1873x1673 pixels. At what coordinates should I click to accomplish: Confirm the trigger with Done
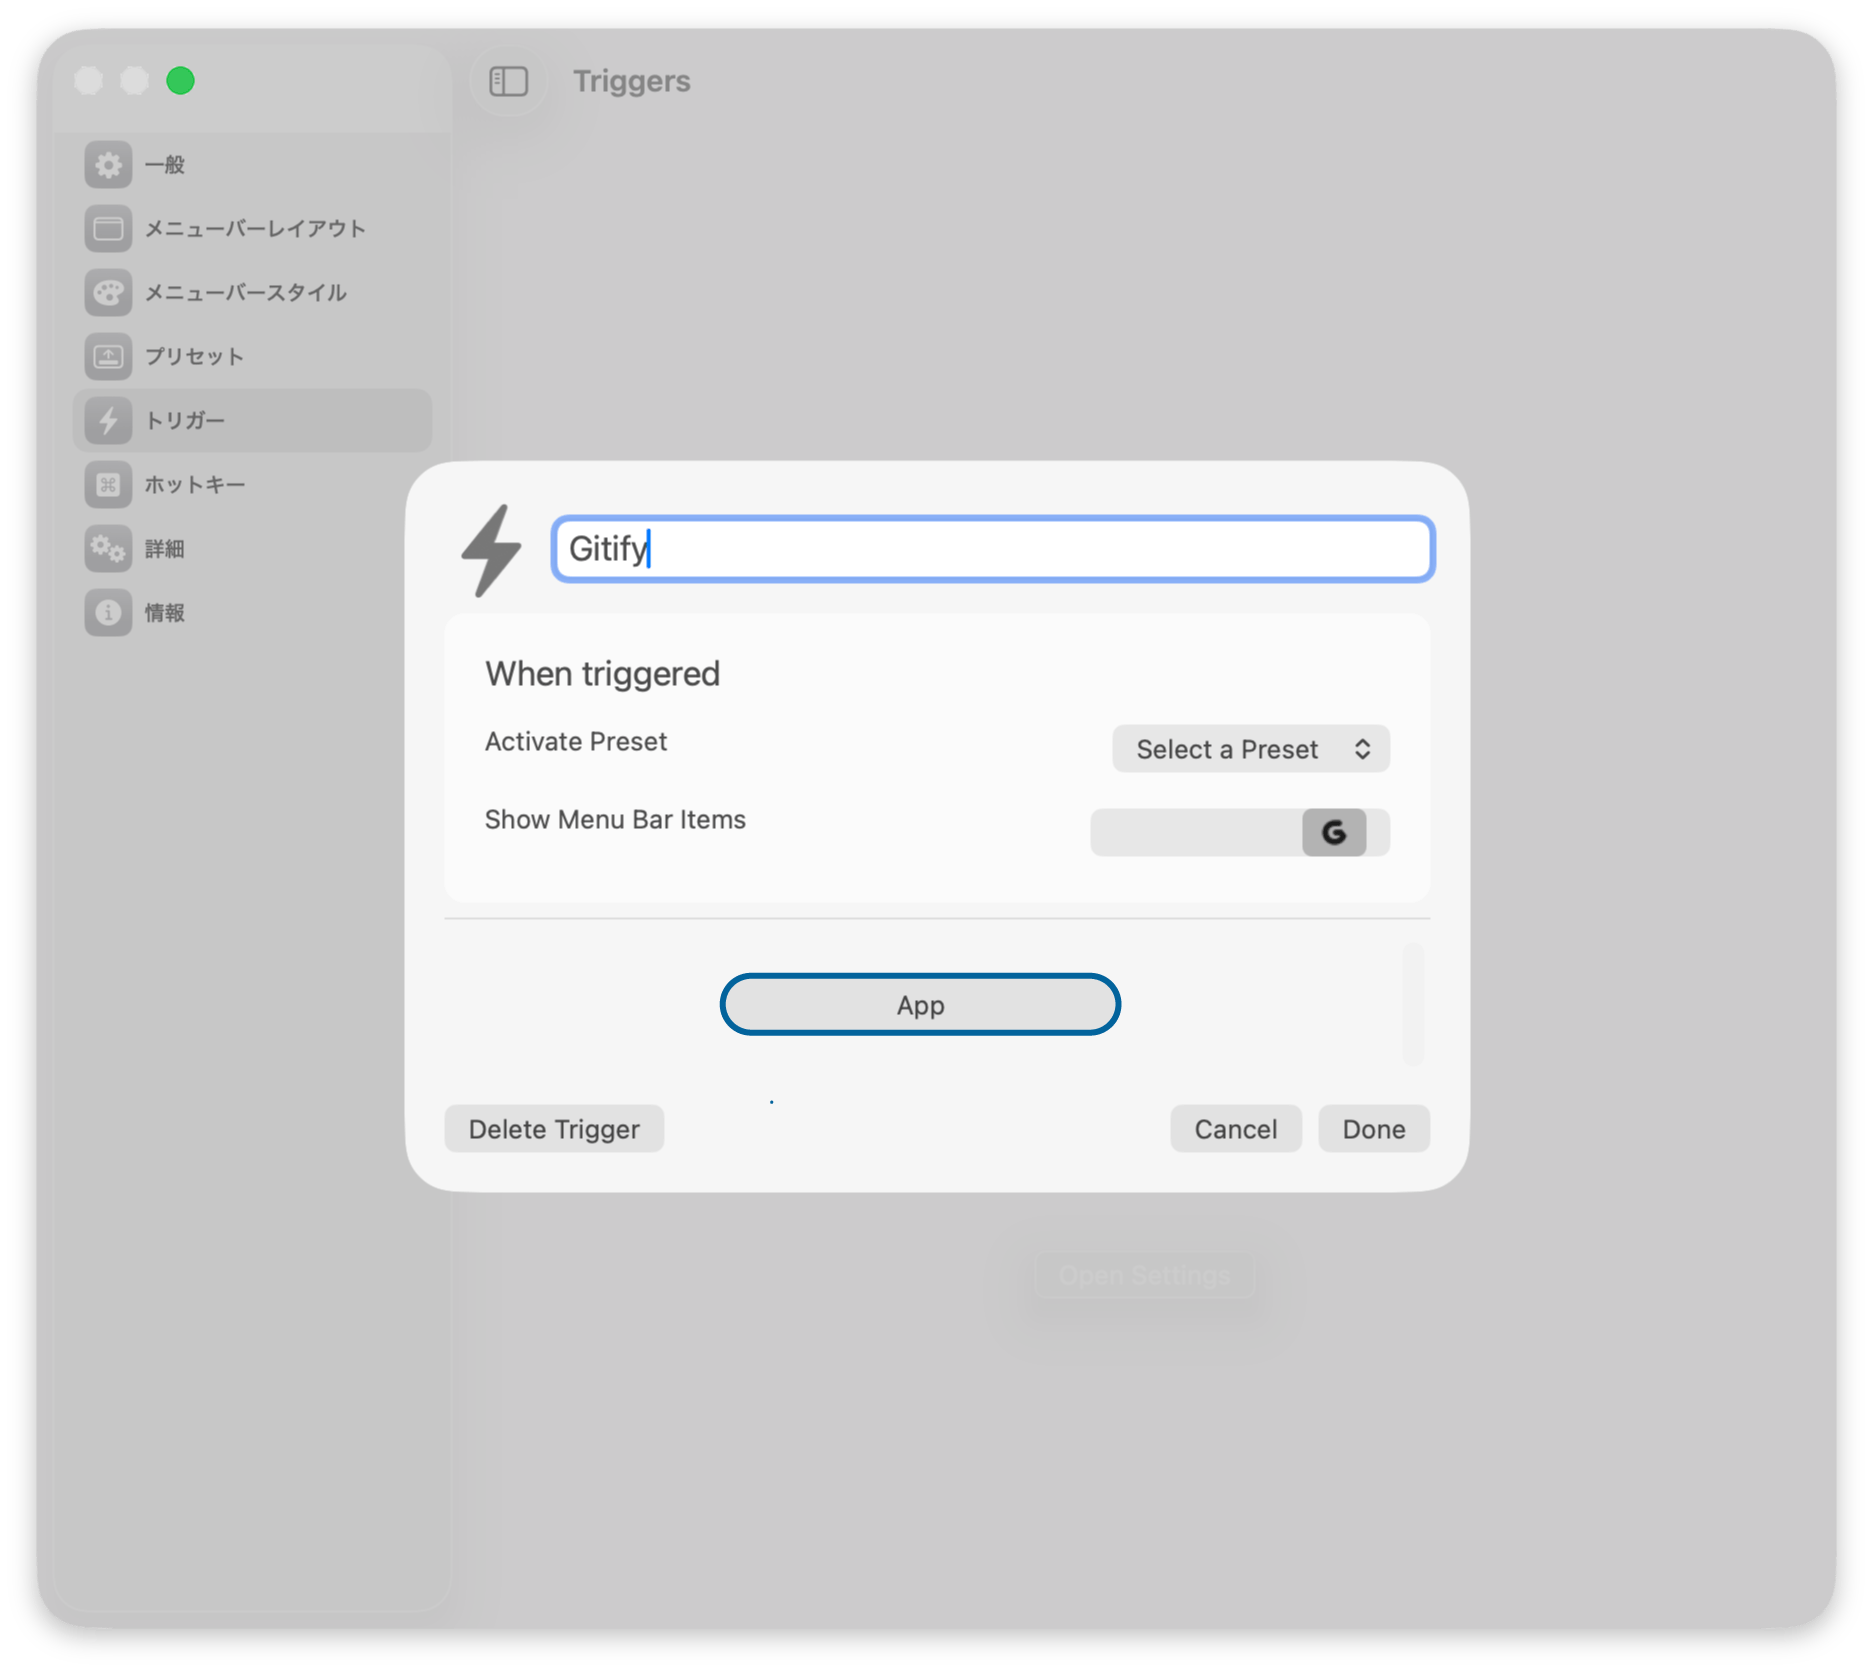[1373, 1129]
